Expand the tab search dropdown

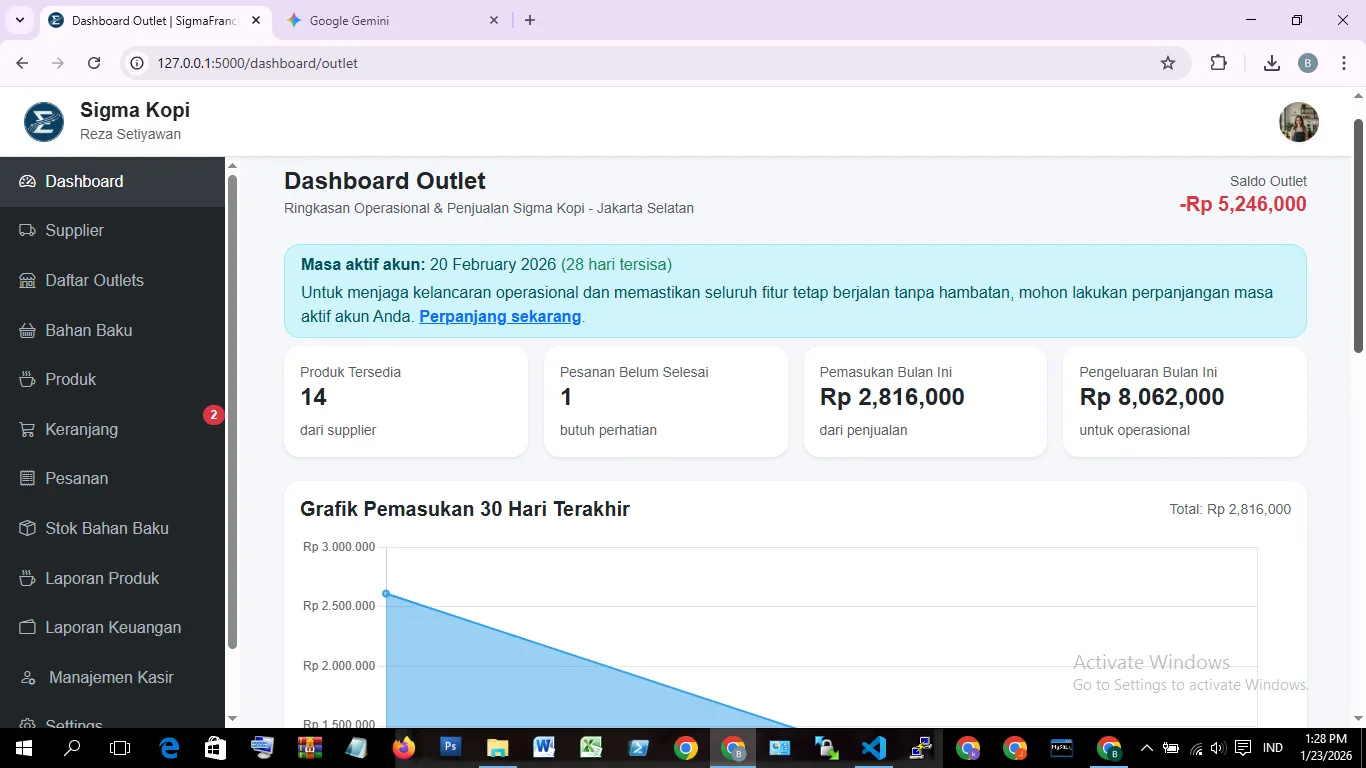tap(19, 20)
